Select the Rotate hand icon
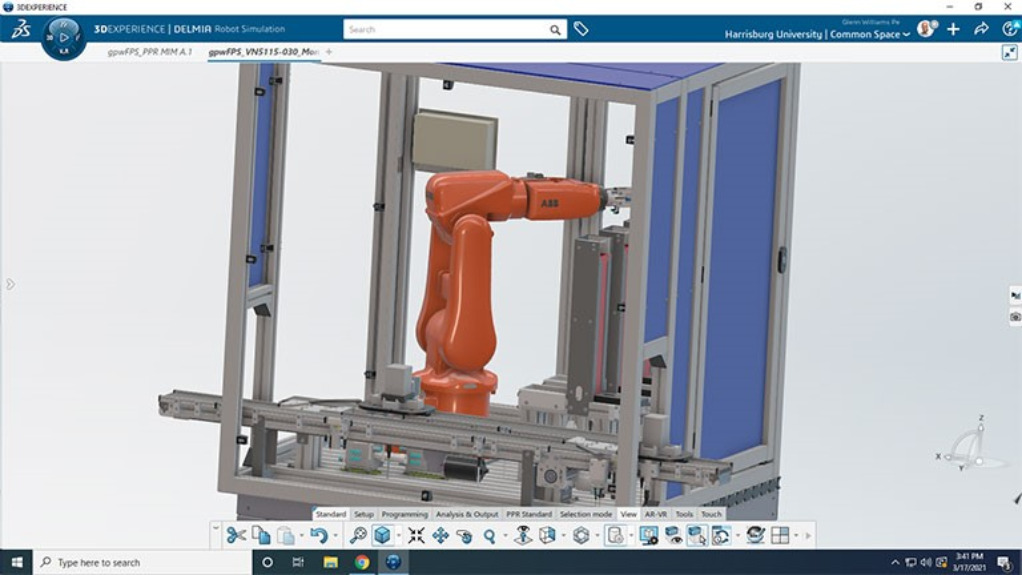The width and height of the screenshot is (1022, 575). click(465, 535)
